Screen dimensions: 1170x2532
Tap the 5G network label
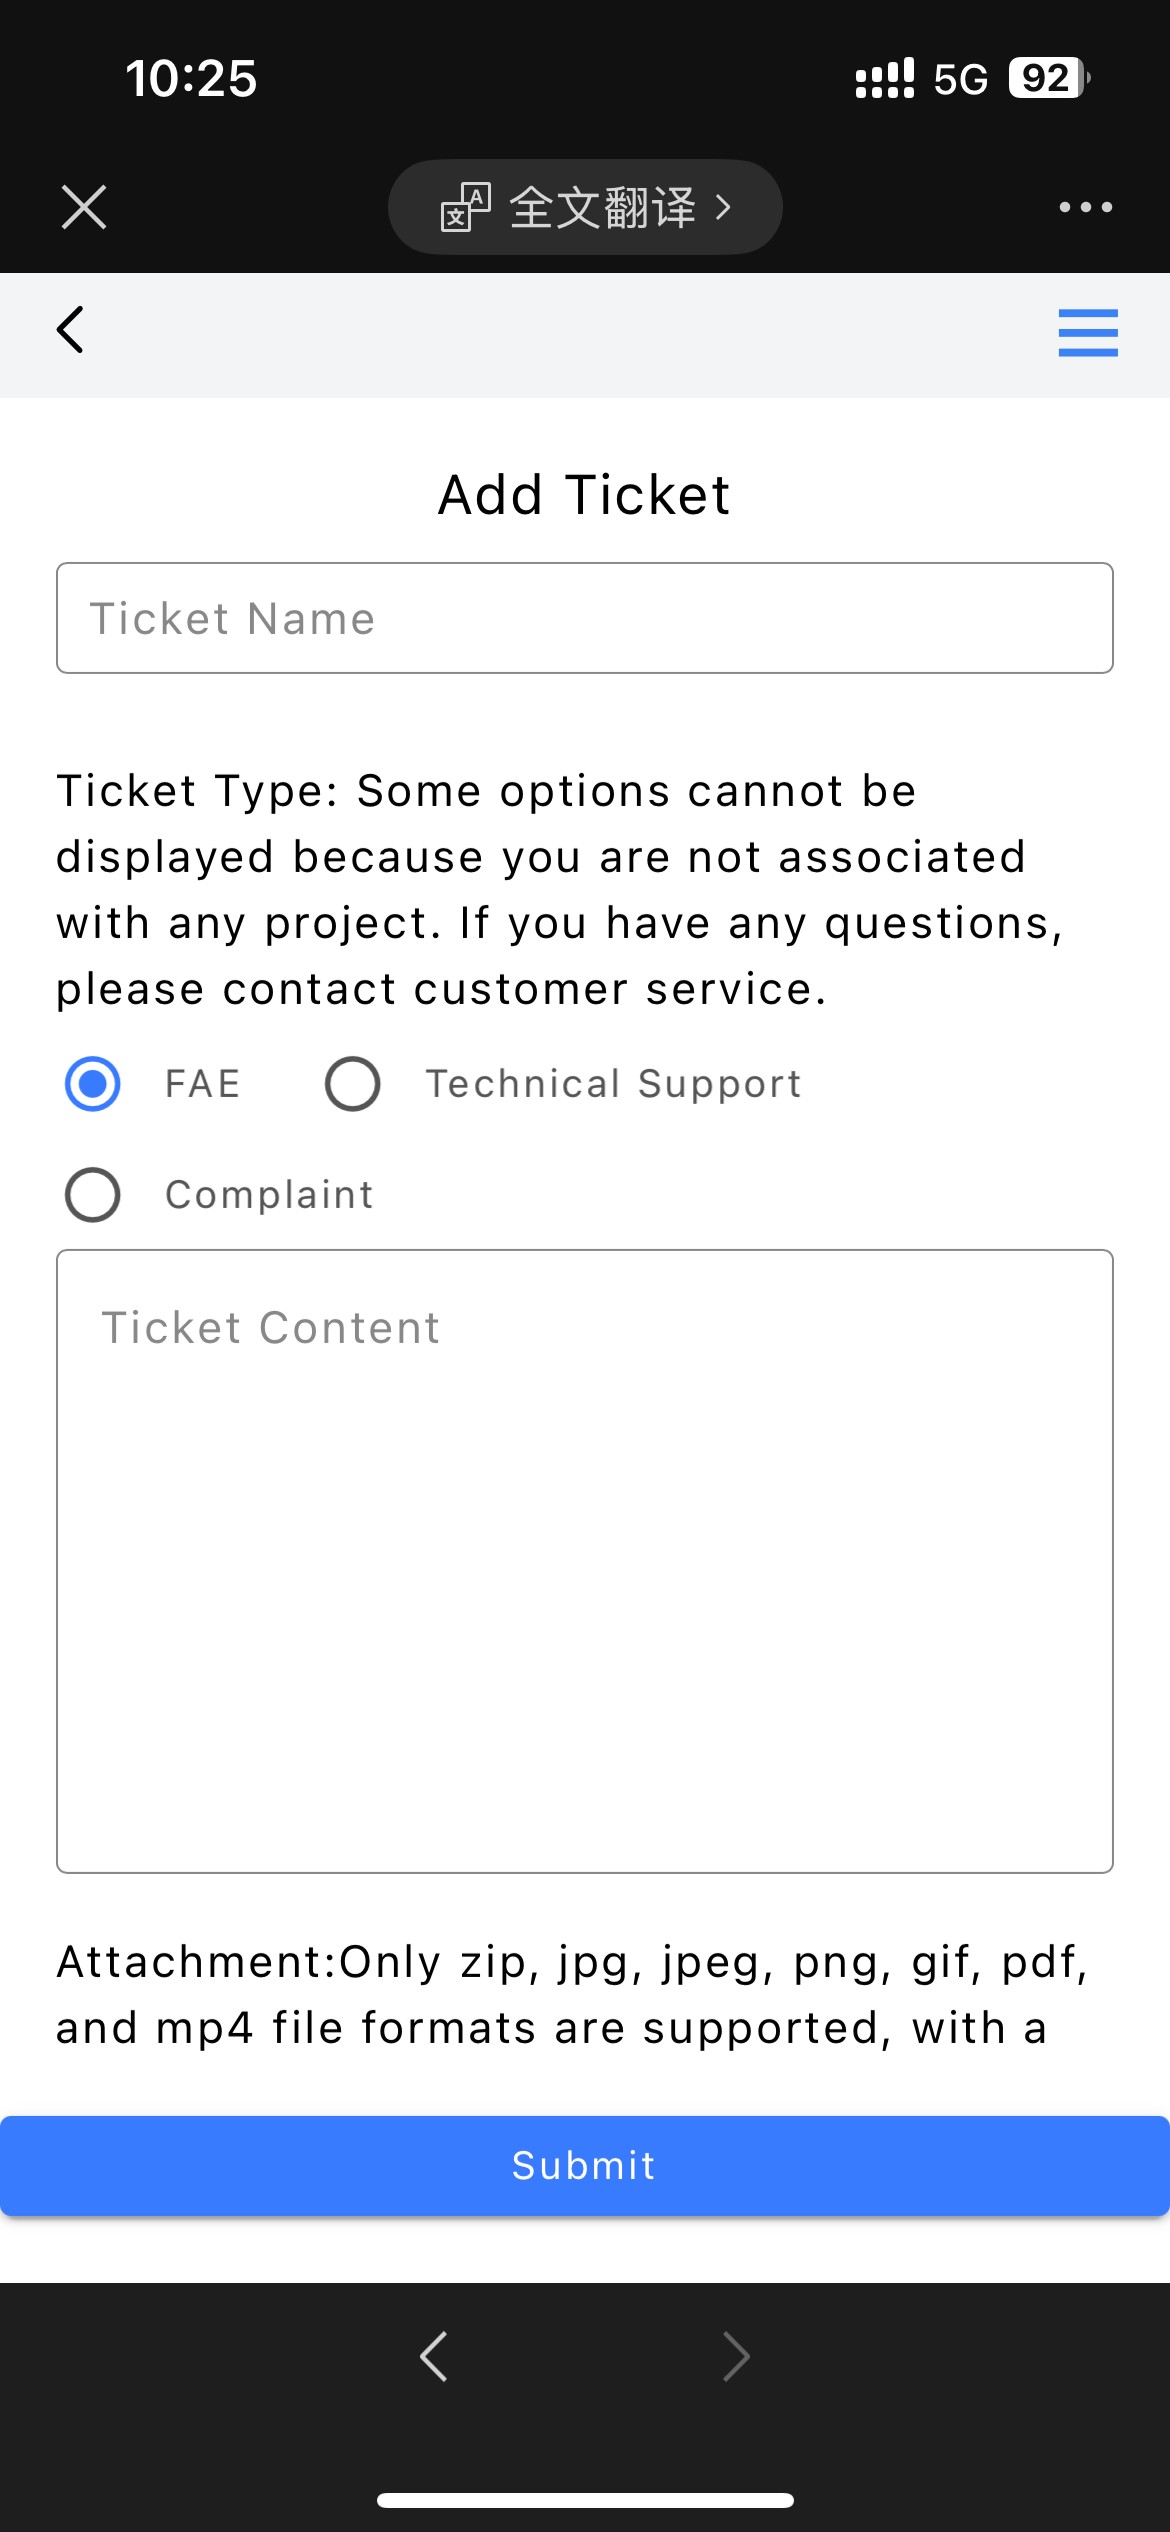tap(960, 79)
